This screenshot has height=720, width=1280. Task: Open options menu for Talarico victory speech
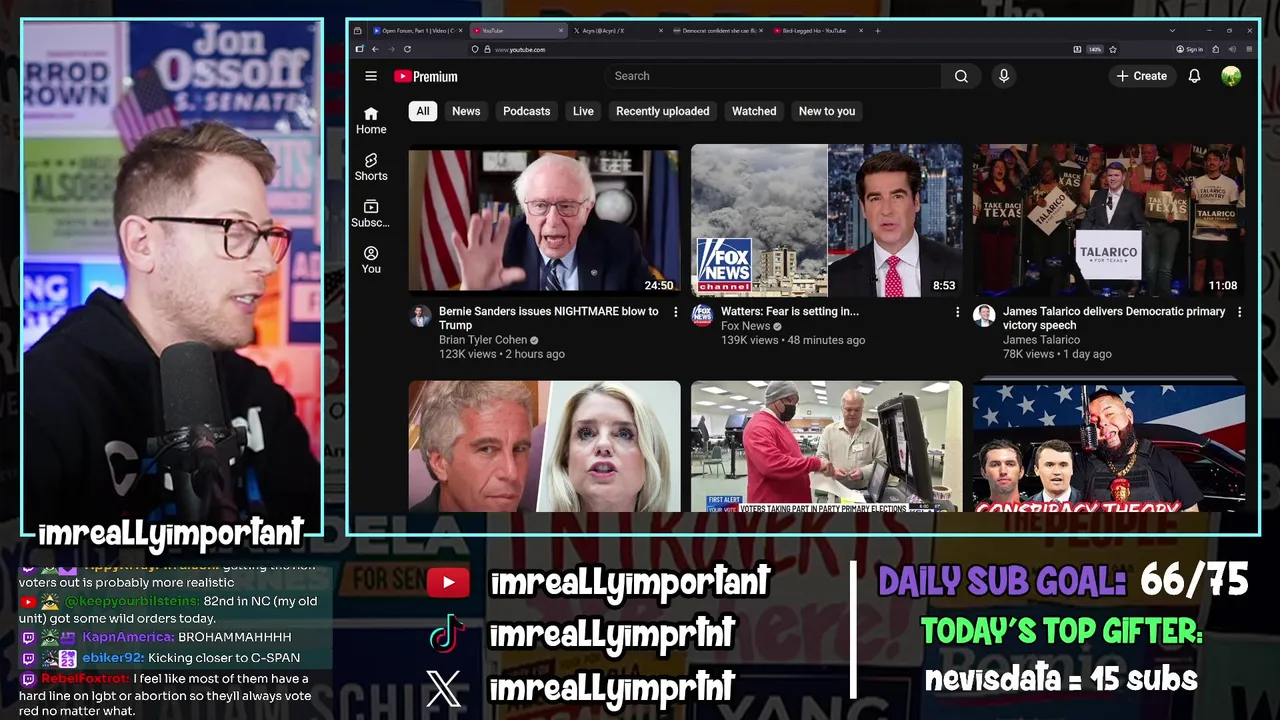(x=1239, y=313)
